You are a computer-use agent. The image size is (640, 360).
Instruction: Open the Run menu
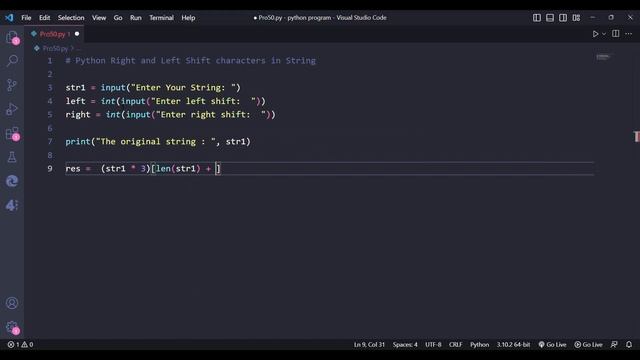(x=136, y=18)
